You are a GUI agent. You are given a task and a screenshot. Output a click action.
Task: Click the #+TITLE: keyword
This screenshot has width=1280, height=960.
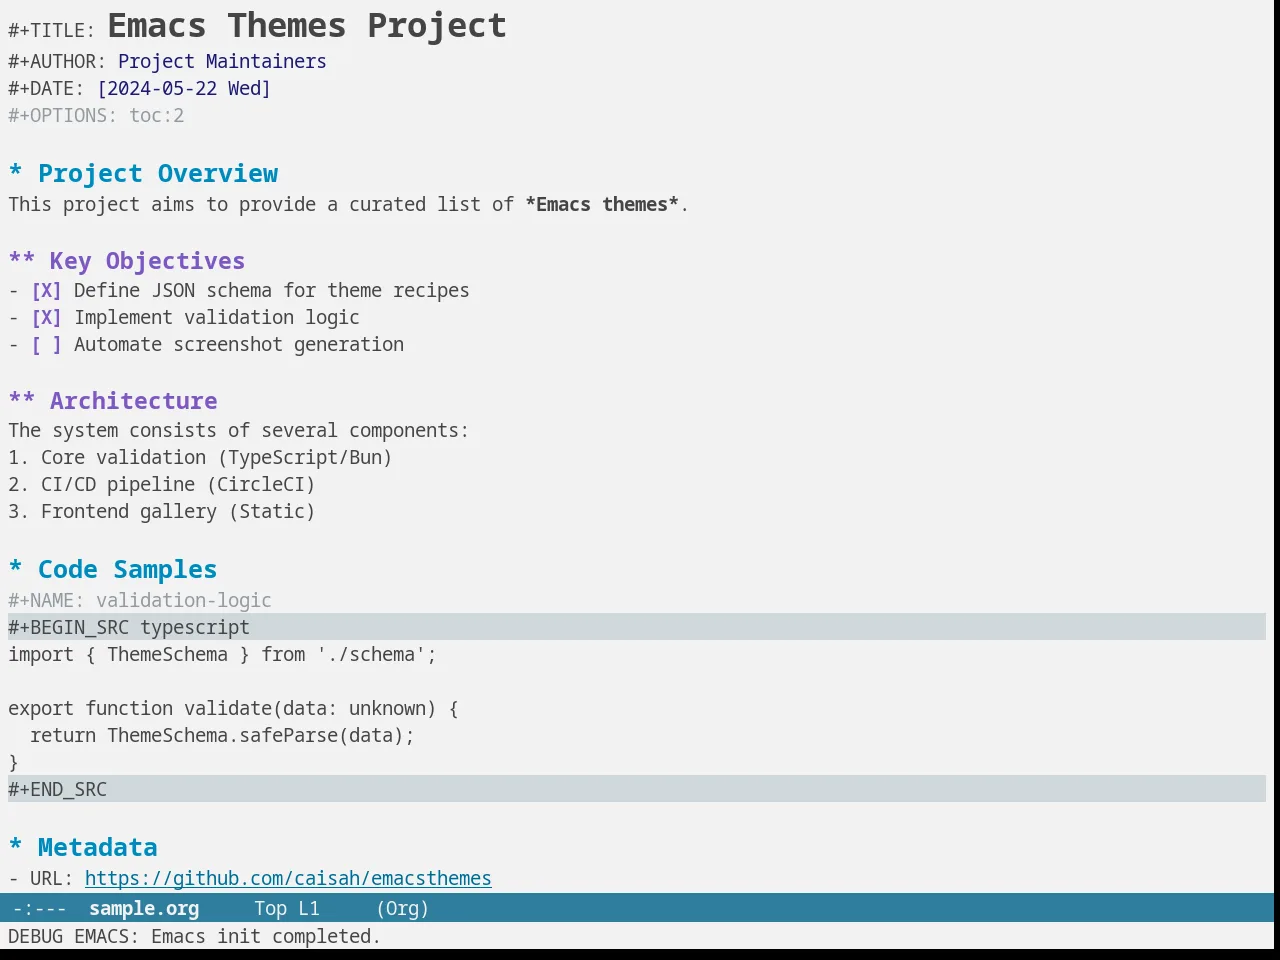(x=51, y=31)
